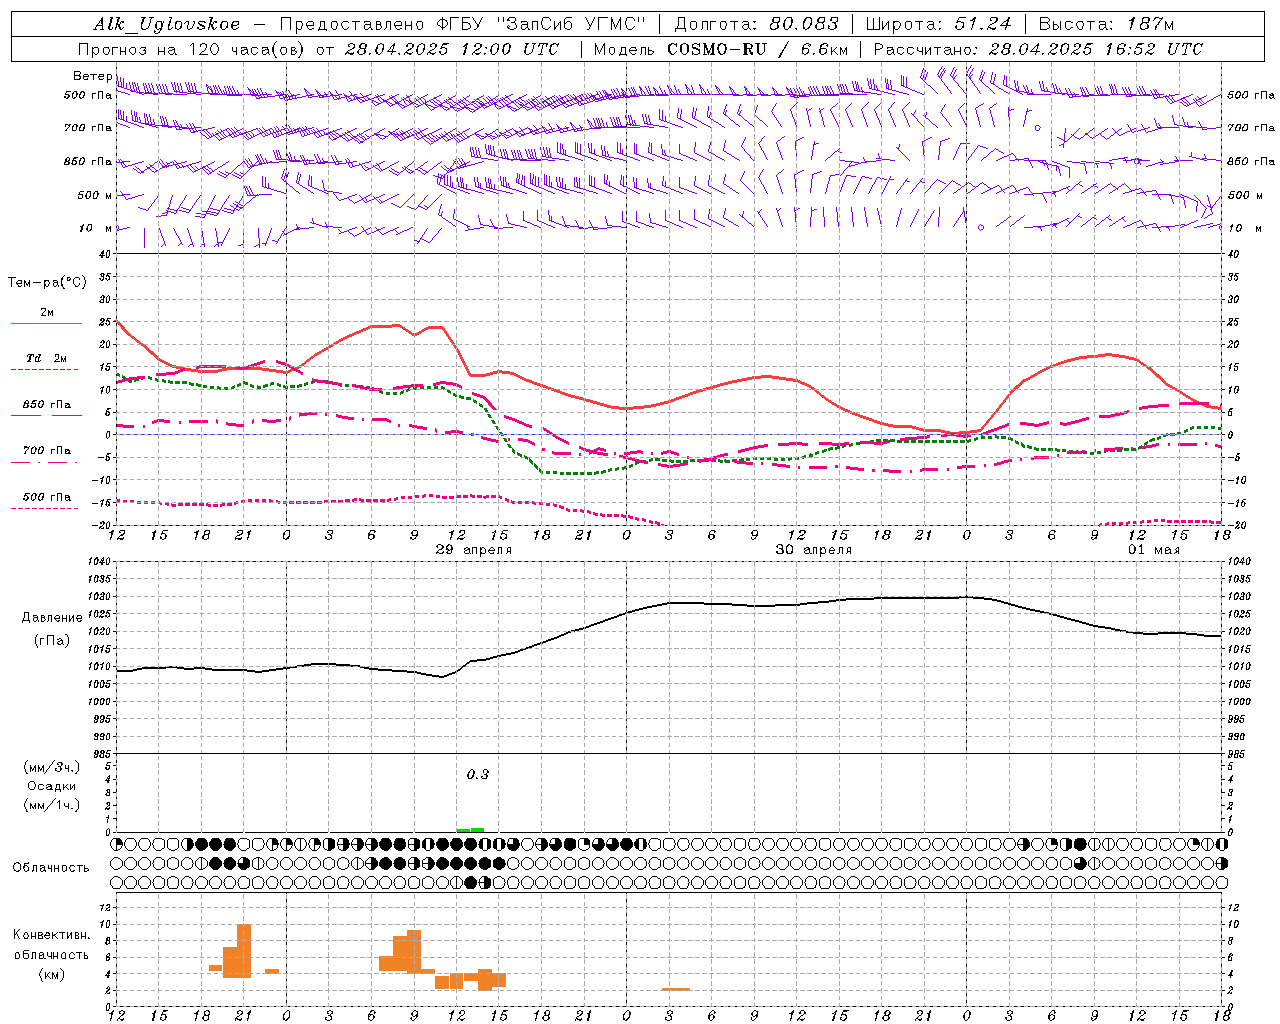
Task: Click the '500 м' wind level label on left
Action: point(95,195)
